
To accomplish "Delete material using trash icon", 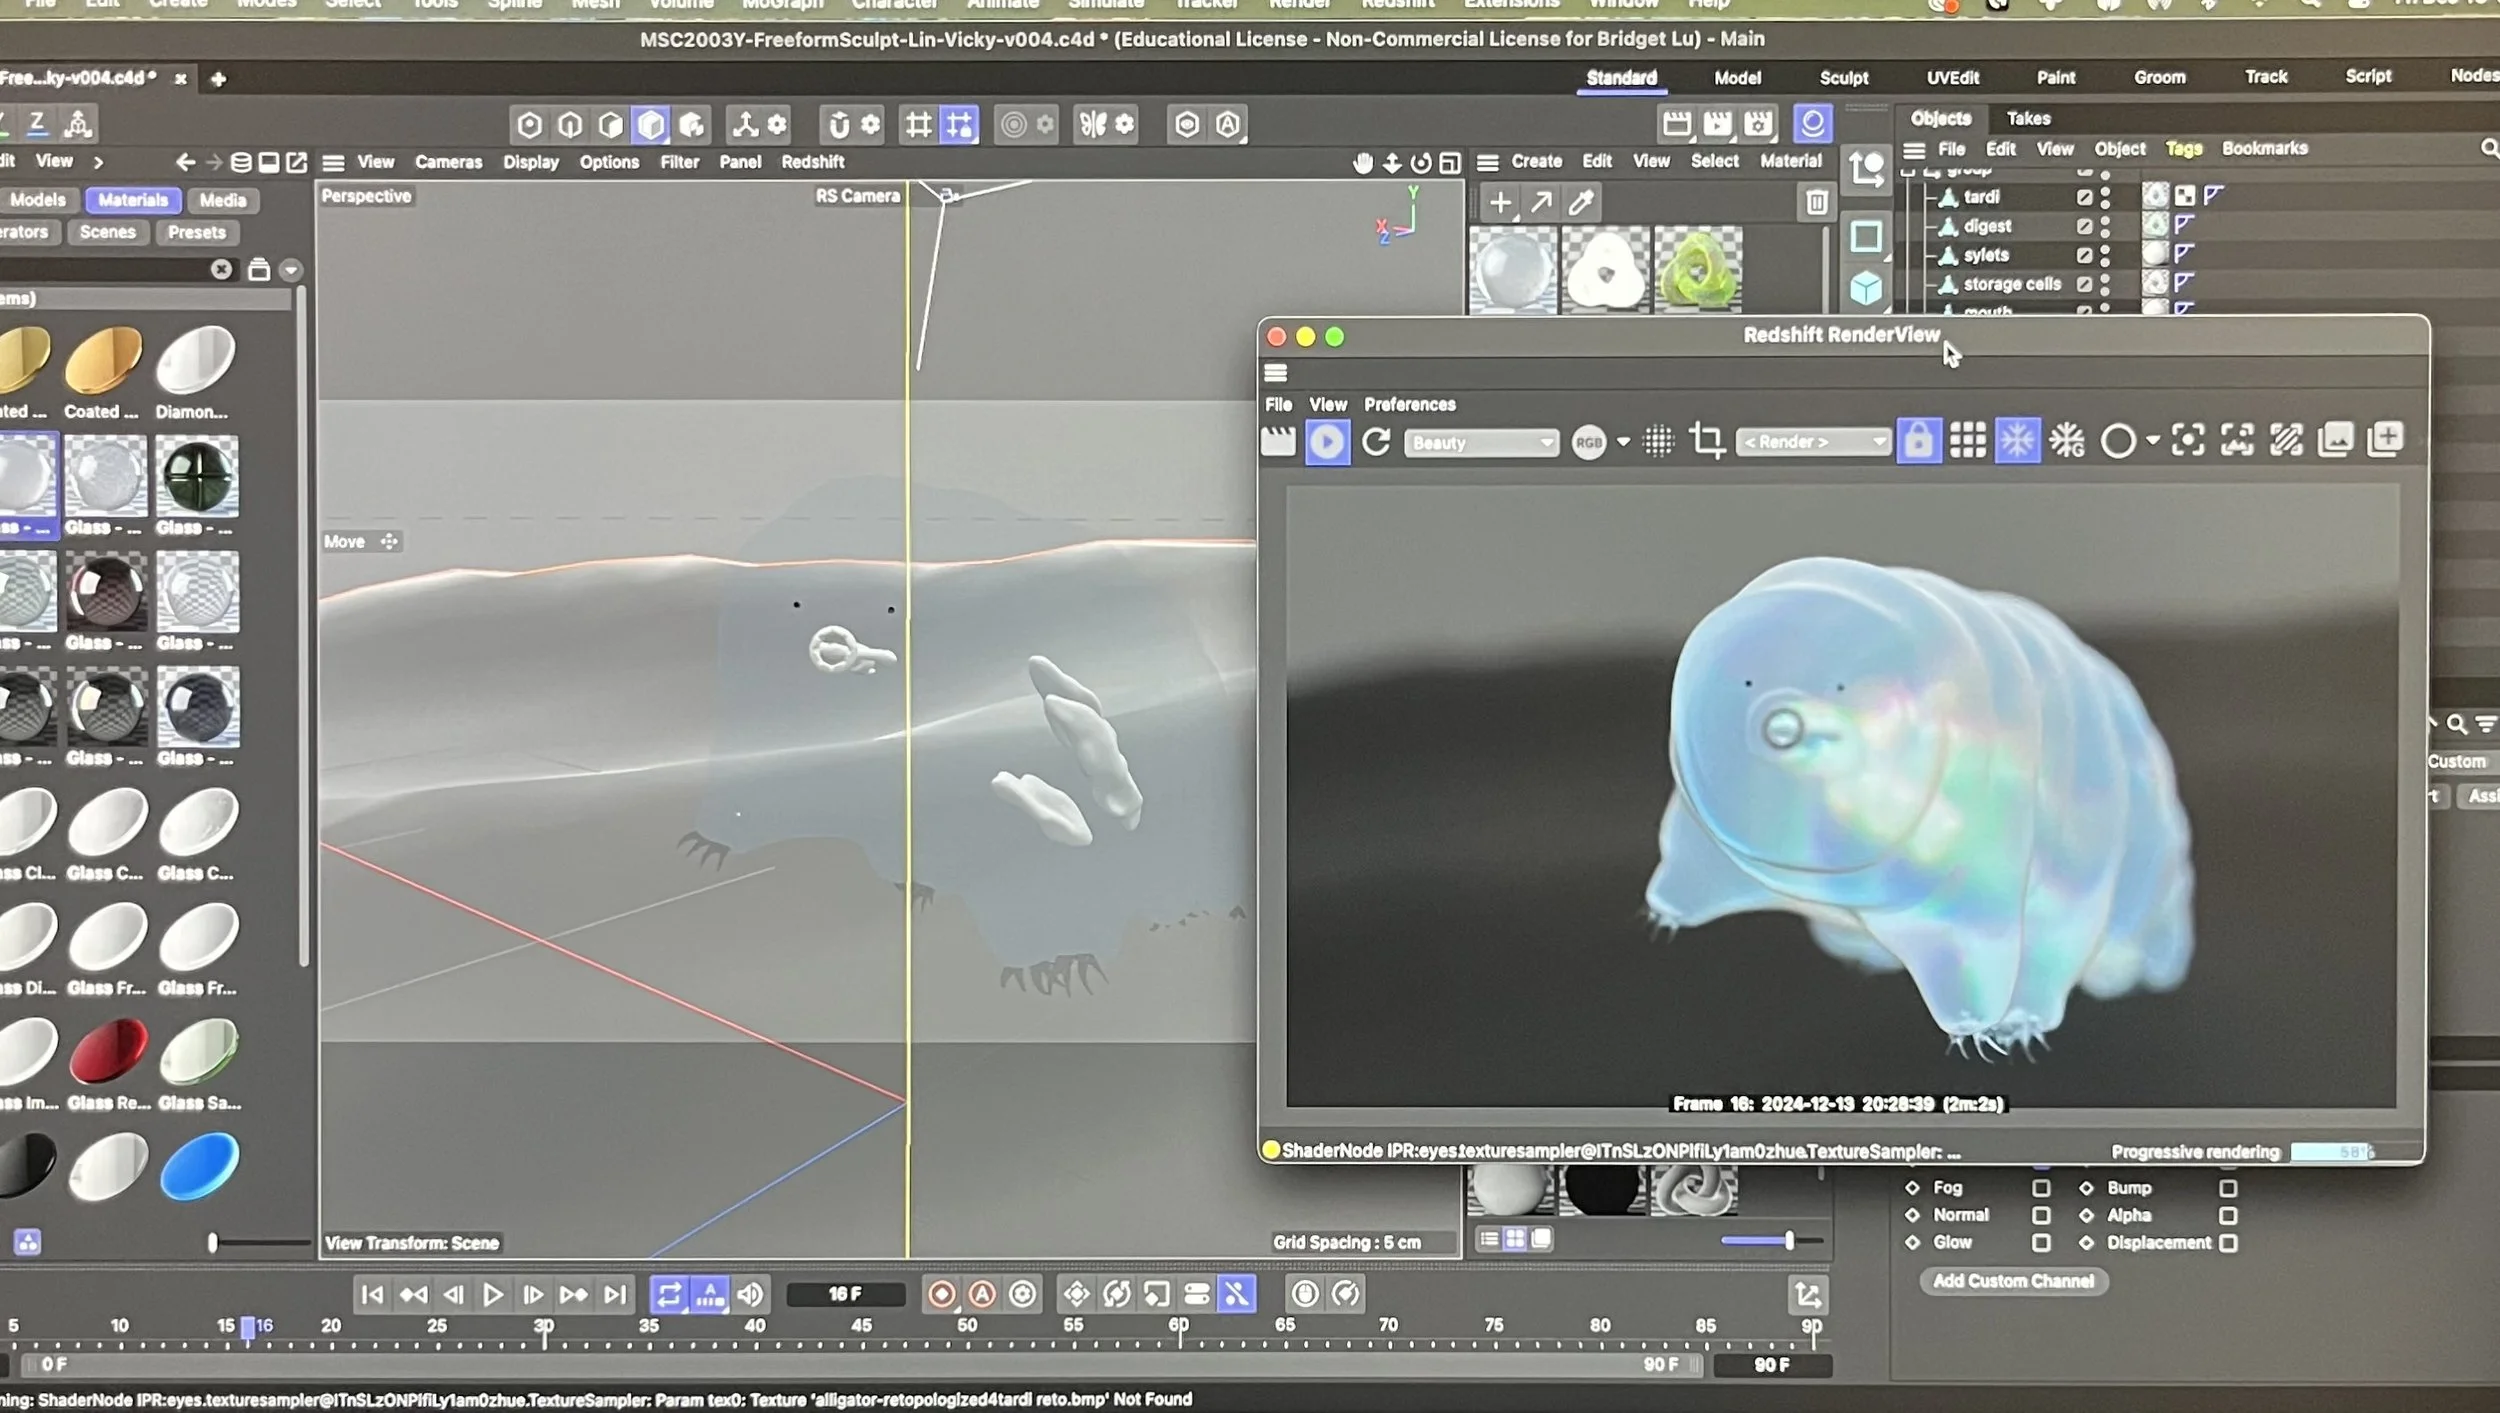I will [x=1816, y=203].
